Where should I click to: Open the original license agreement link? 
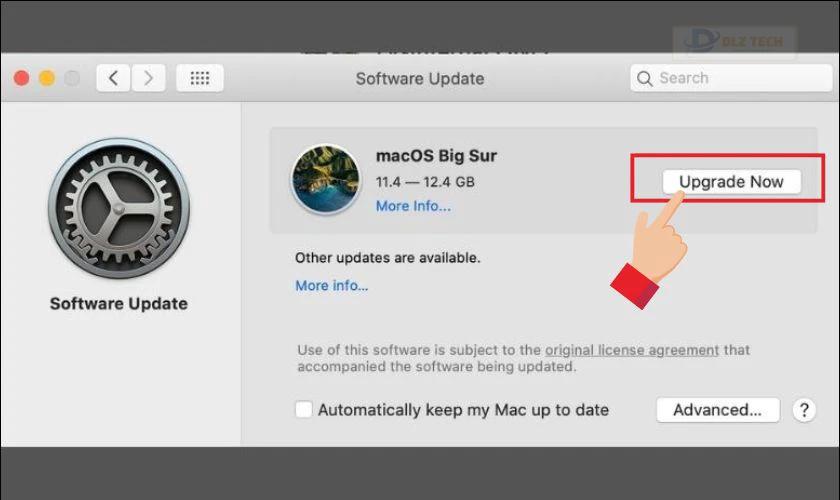(632, 350)
